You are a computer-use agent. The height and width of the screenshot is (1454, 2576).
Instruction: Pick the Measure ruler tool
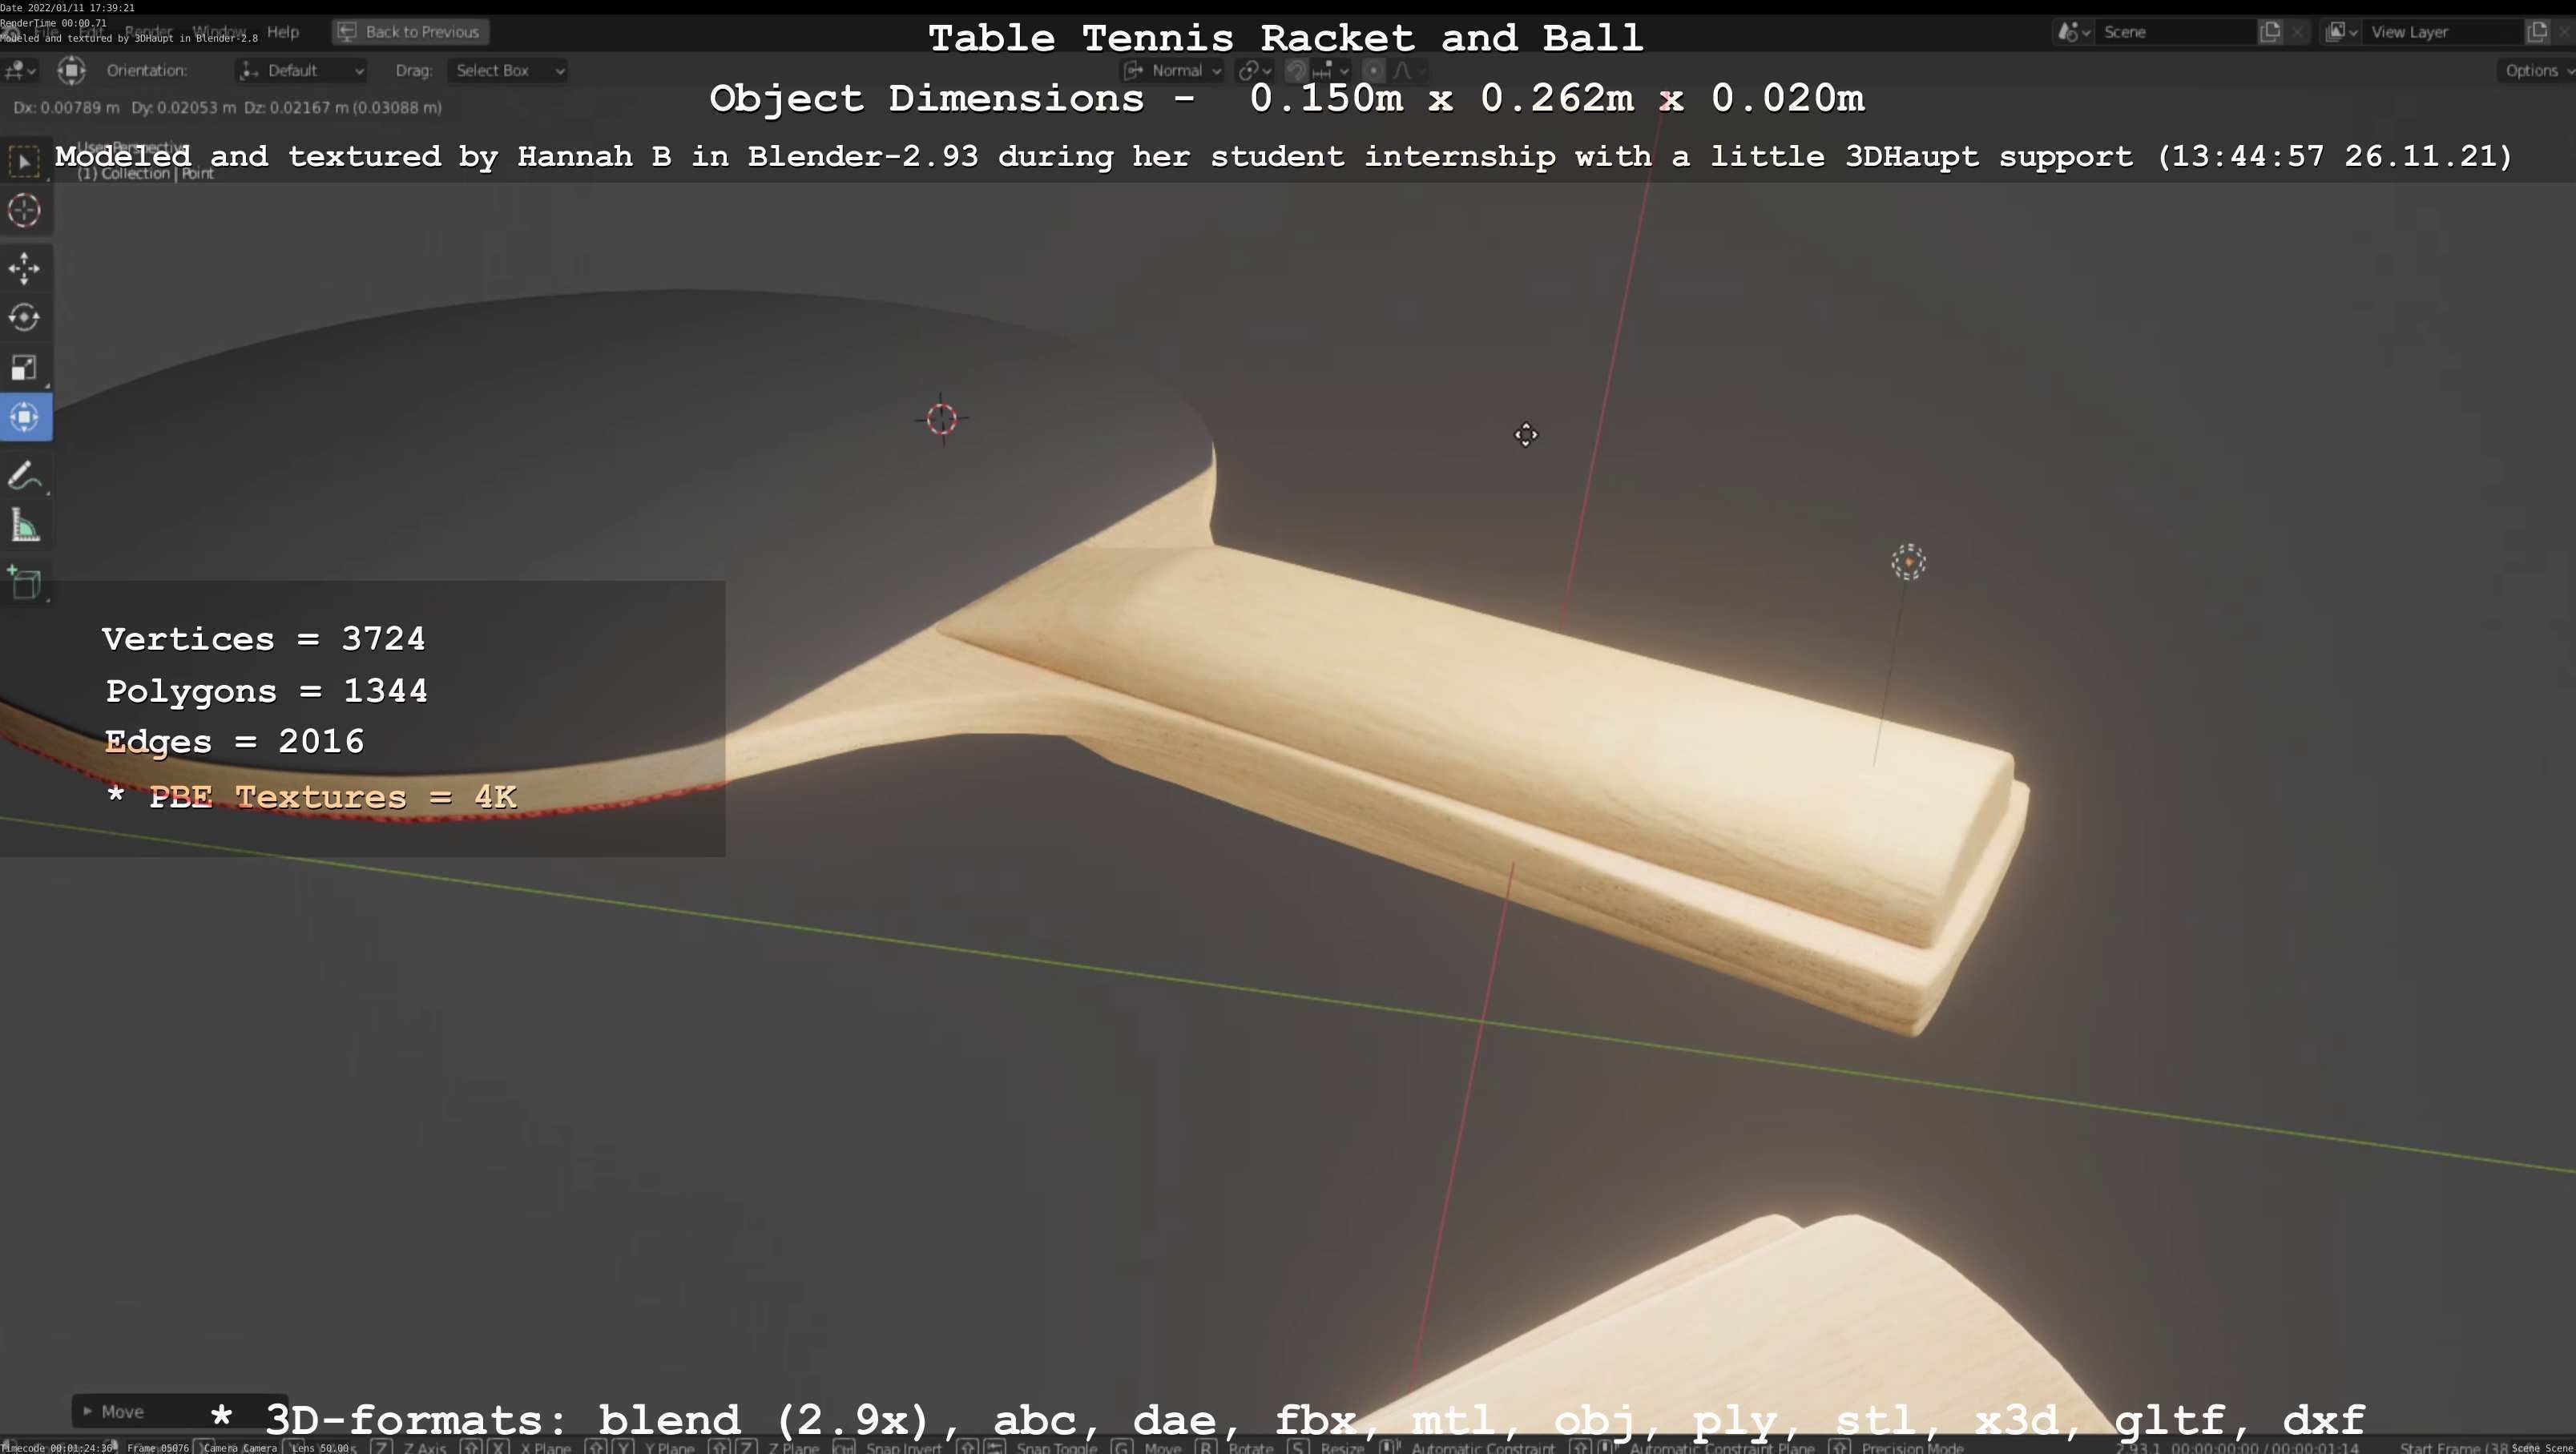(x=24, y=526)
